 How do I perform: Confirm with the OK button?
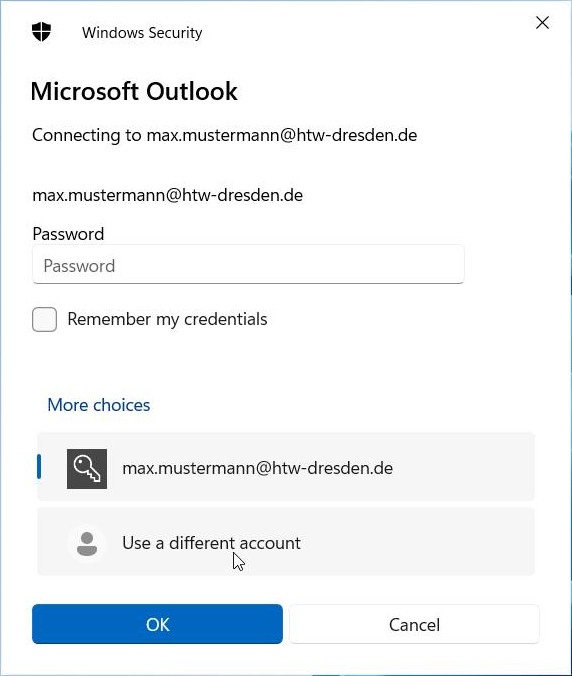pos(157,624)
